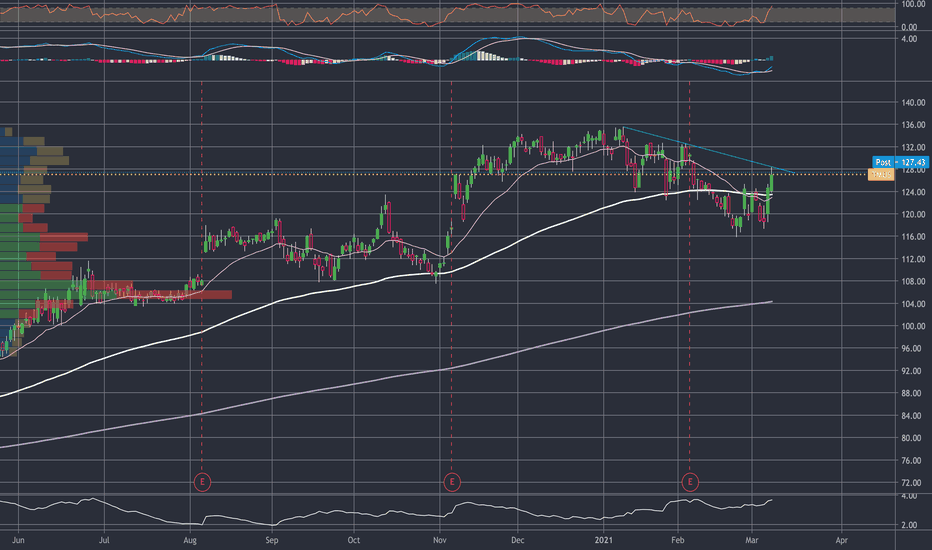This screenshot has width=932, height=550.
Task: Click the 2021 label on time axis
Action: [604, 540]
